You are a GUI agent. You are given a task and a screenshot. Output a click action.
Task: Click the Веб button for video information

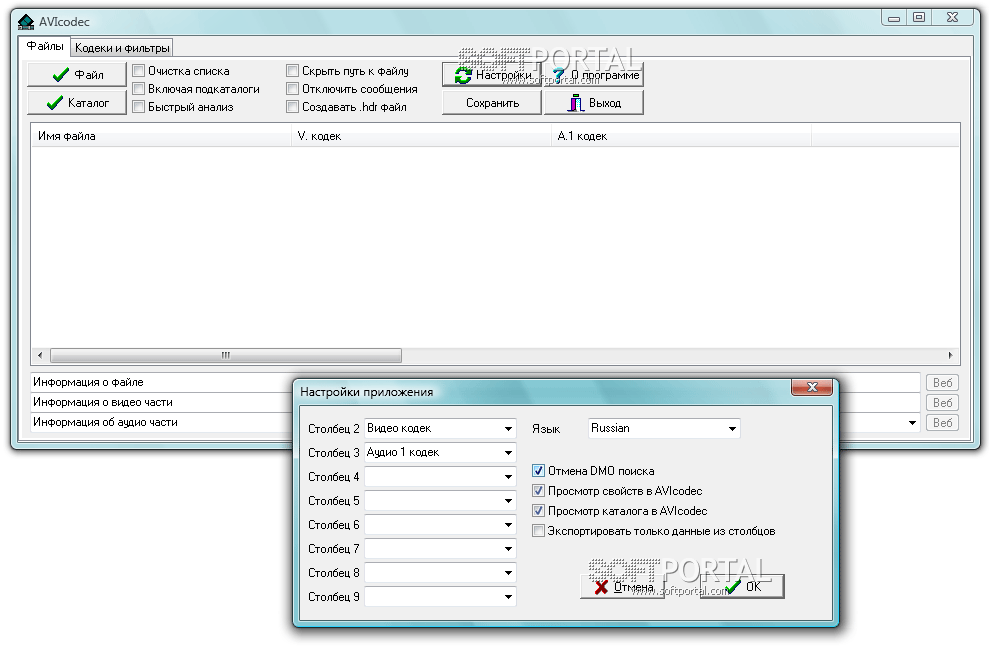(942, 403)
